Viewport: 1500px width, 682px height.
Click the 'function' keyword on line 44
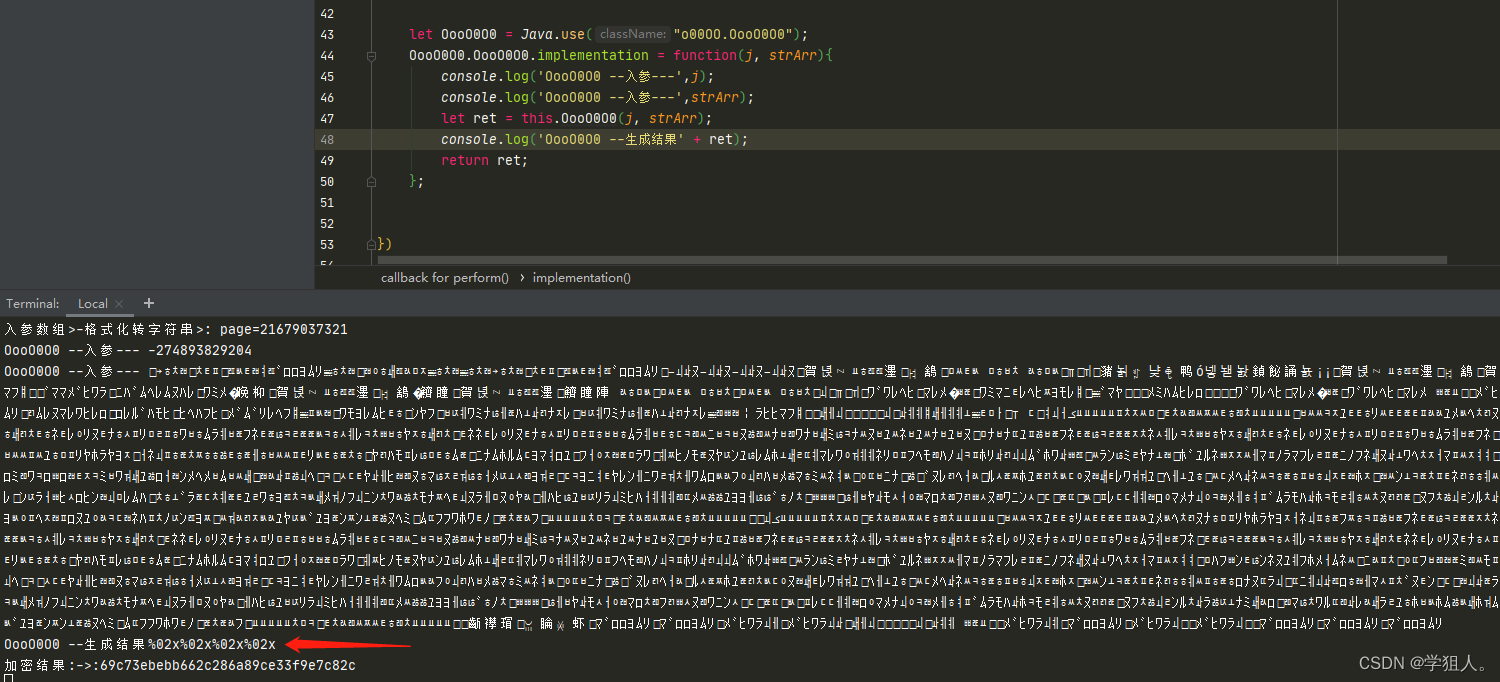pyautogui.click(x=705, y=55)
